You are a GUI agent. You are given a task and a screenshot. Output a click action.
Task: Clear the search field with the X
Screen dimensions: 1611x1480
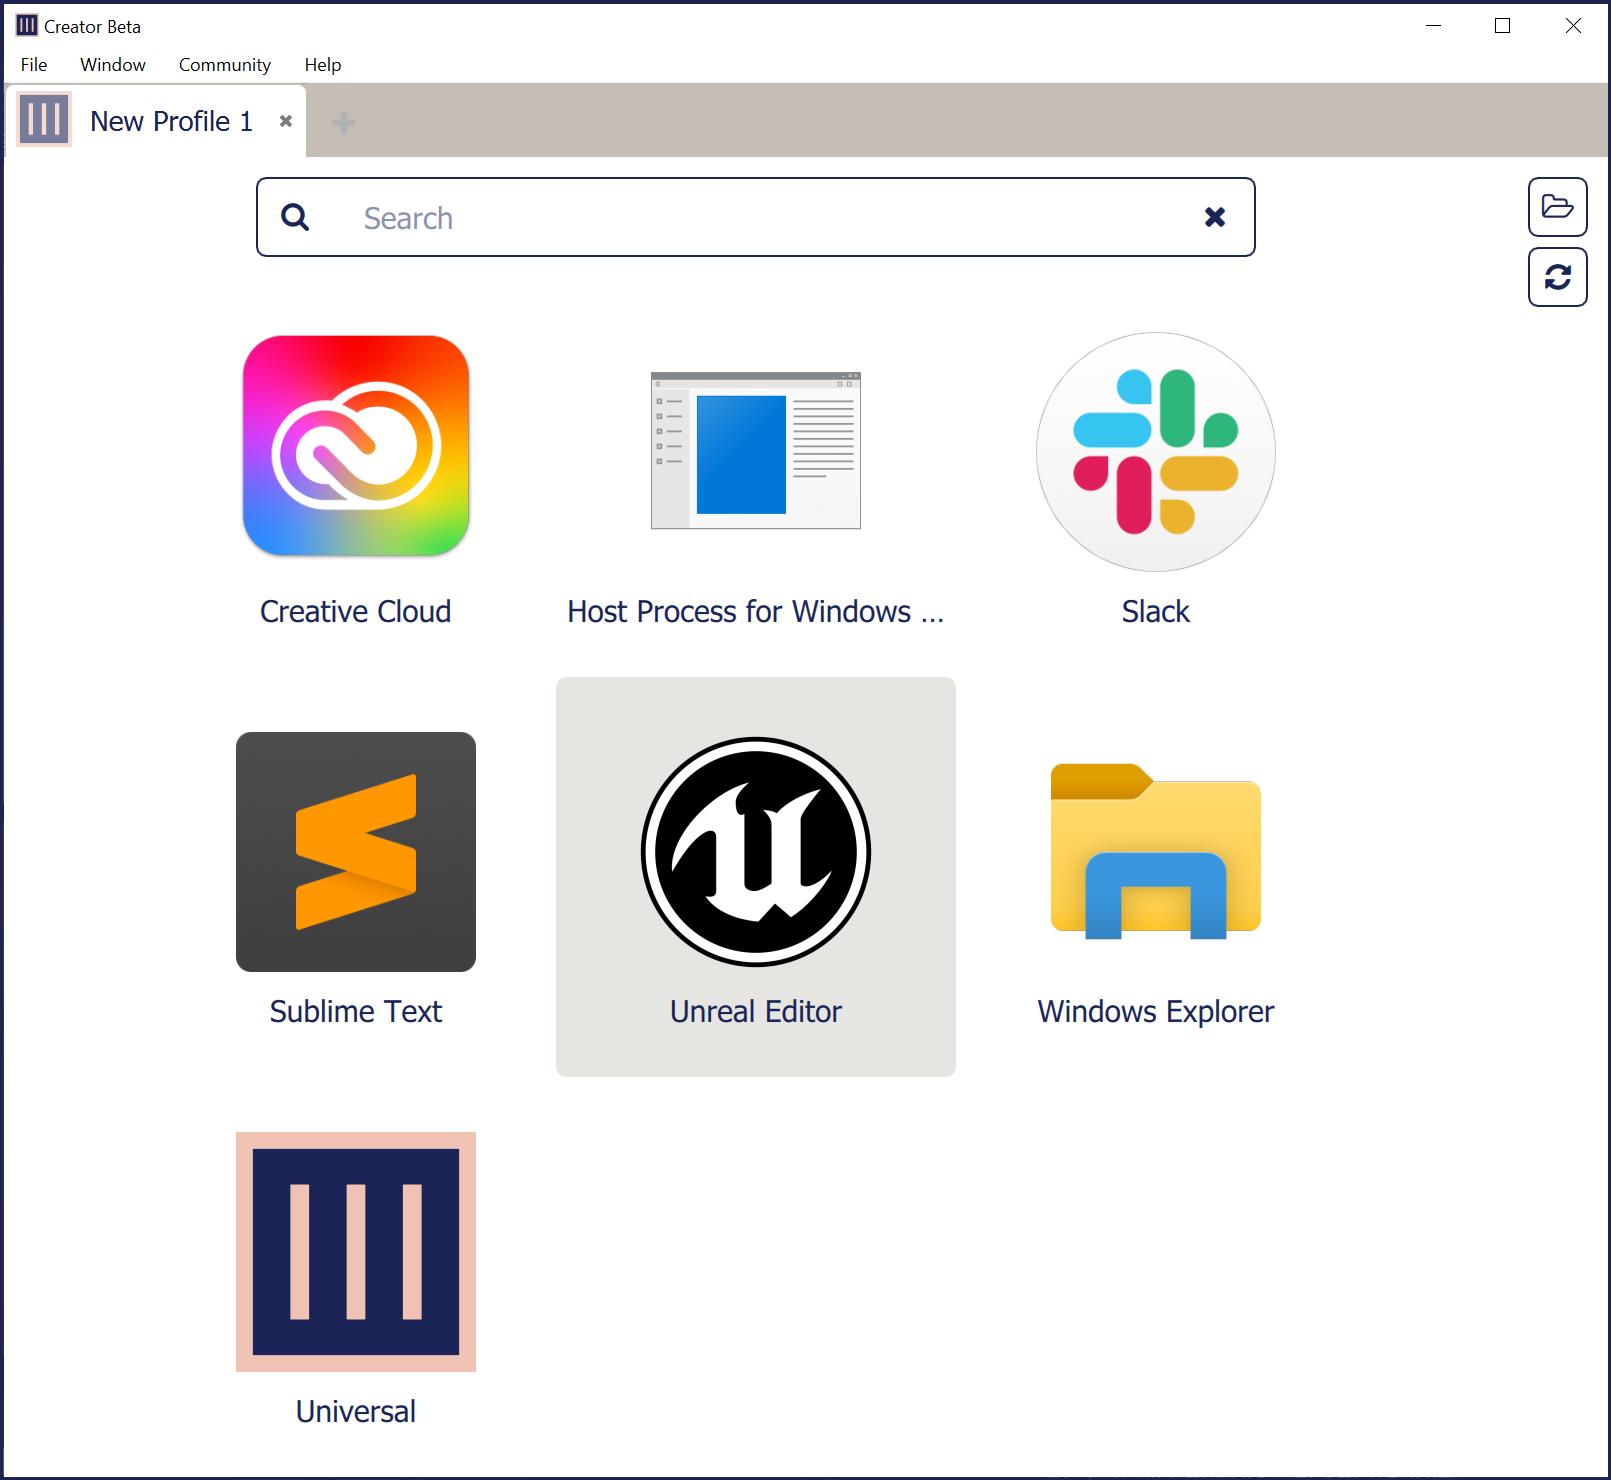coord(1215,217)
